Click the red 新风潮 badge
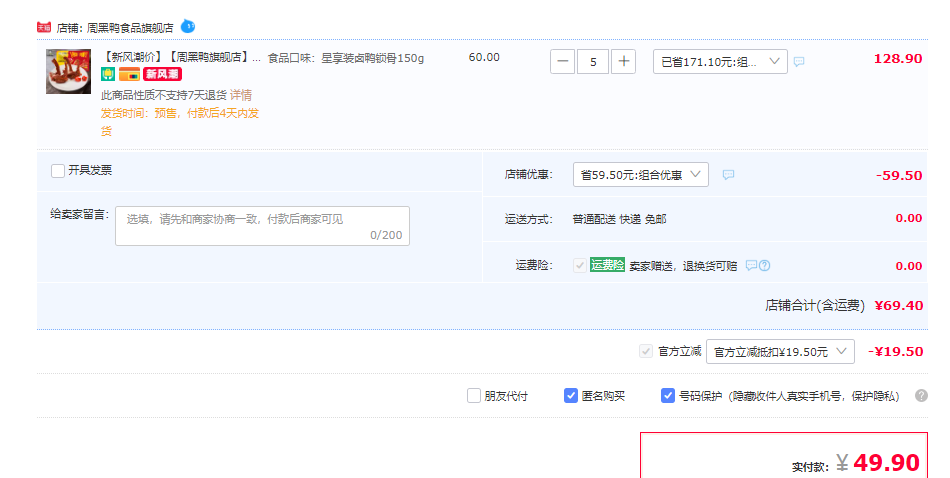Screen dimensions: 950x478 coord(162,74)
